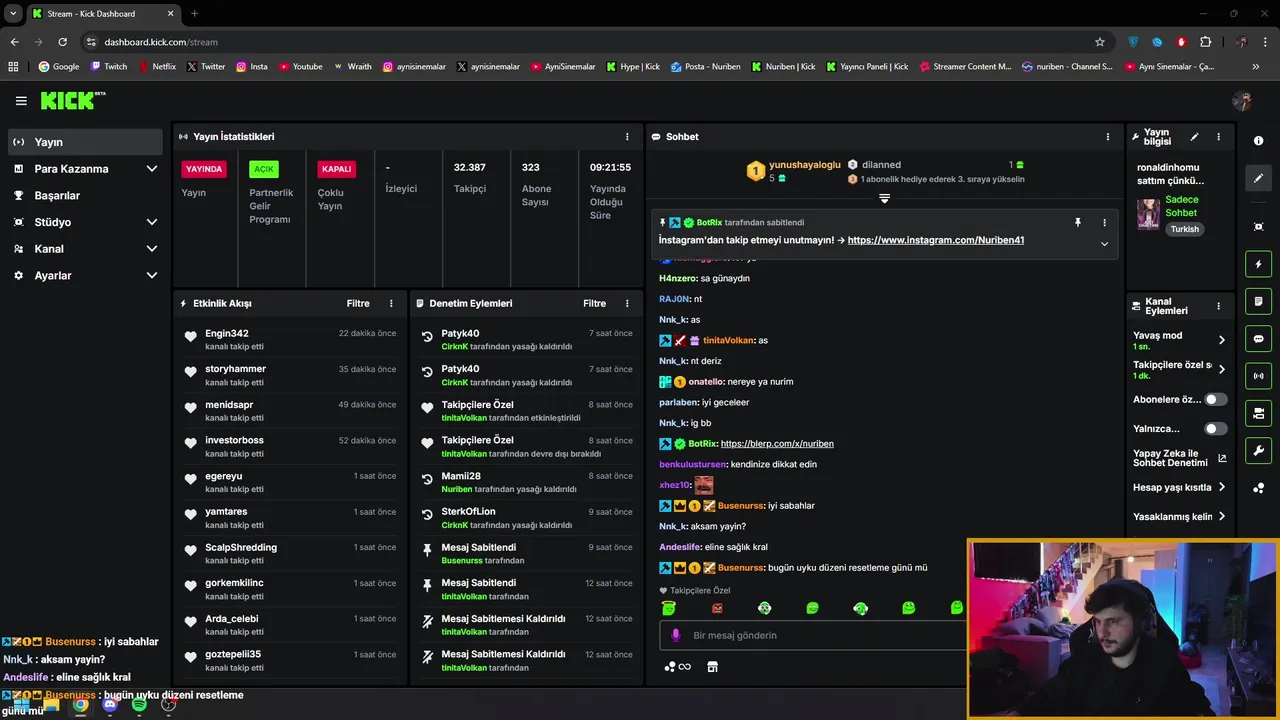Click the points infinity icon below message box
Viewport: 1280px width, 720px height.
click(x=677, y=667)
